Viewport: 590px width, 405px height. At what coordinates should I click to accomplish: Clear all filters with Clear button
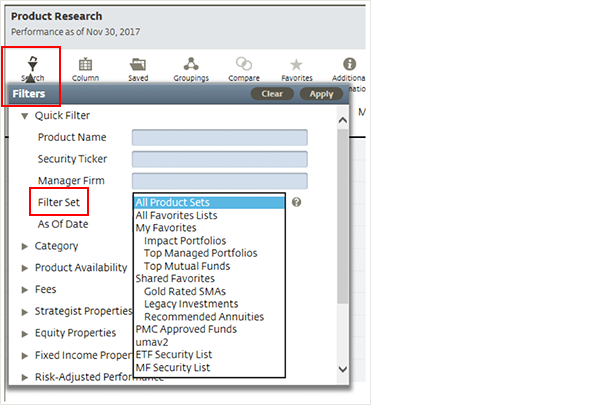tap(272, 94)
